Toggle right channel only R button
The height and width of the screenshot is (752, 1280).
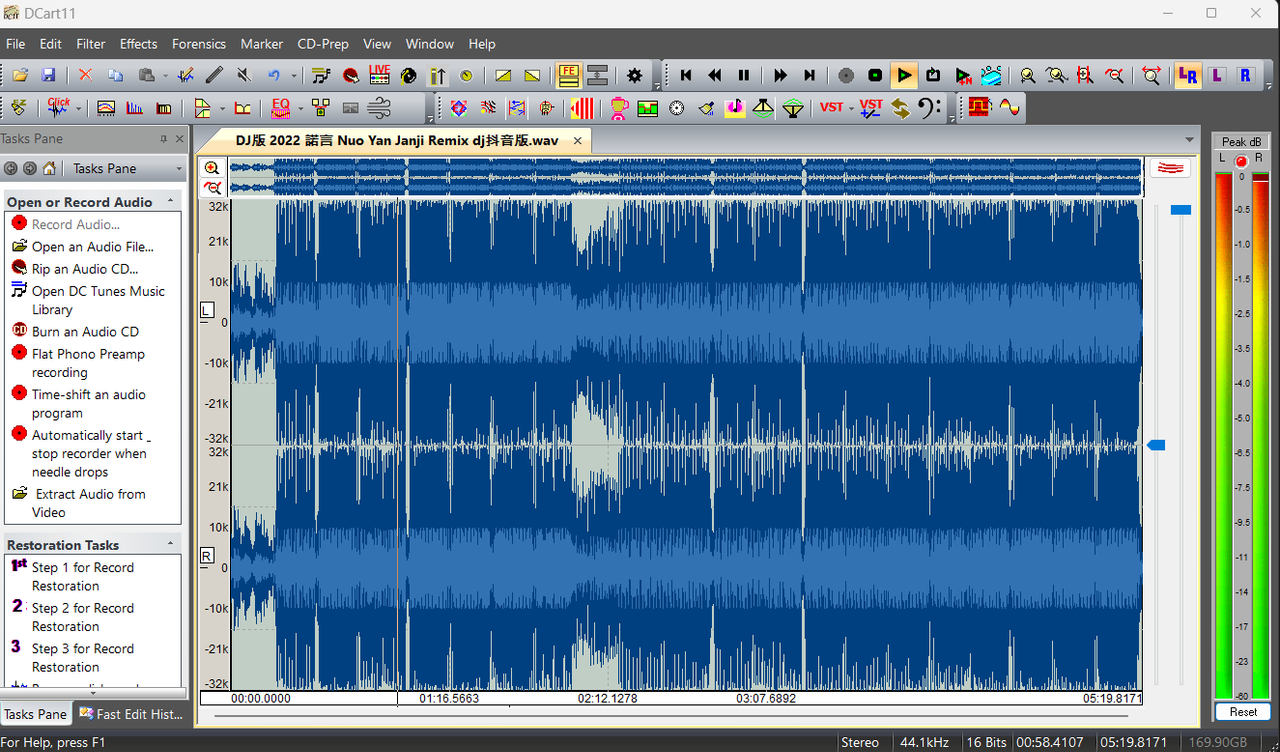pyautogui.click(x=1244, y=75)
